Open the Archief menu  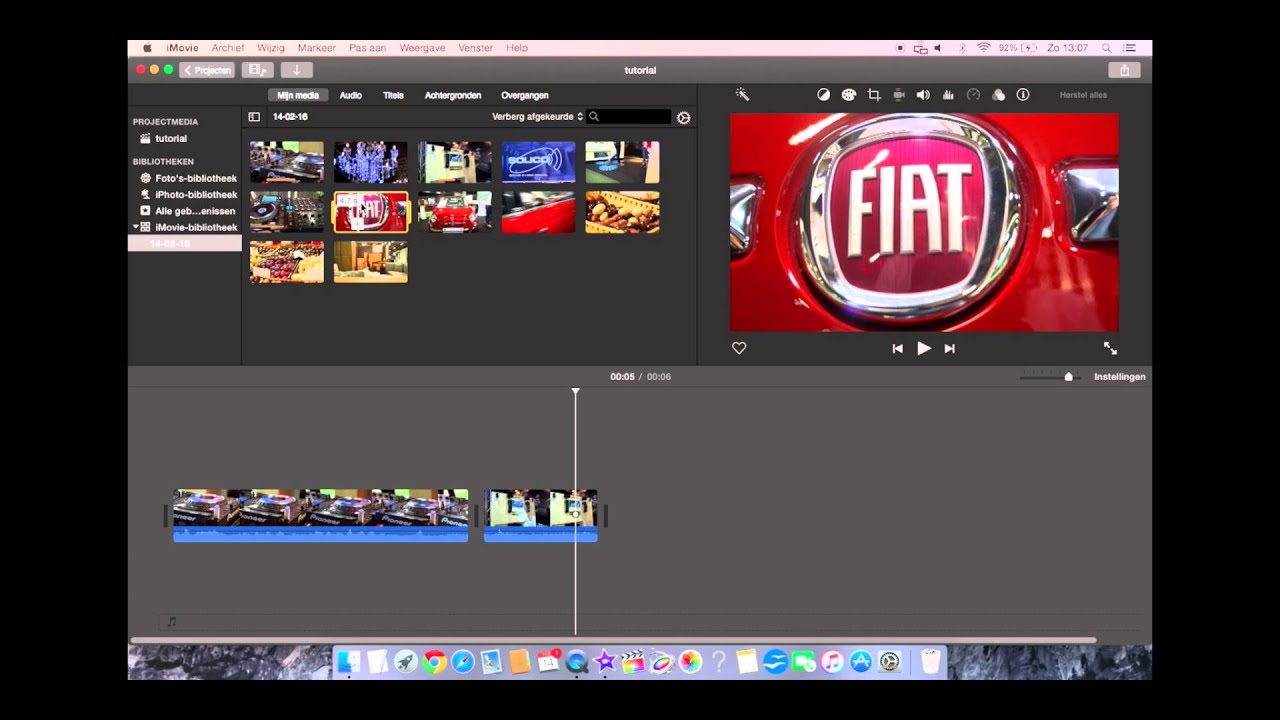pos(228,48)
